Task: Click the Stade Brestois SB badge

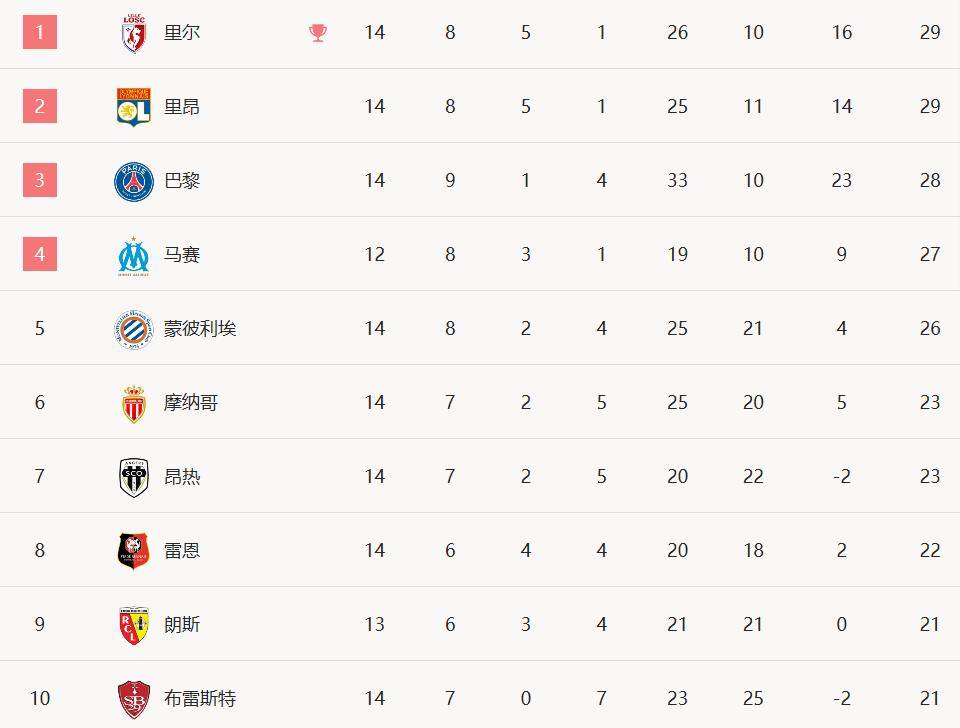Action: pyautogui.click(x=133, y=699)
